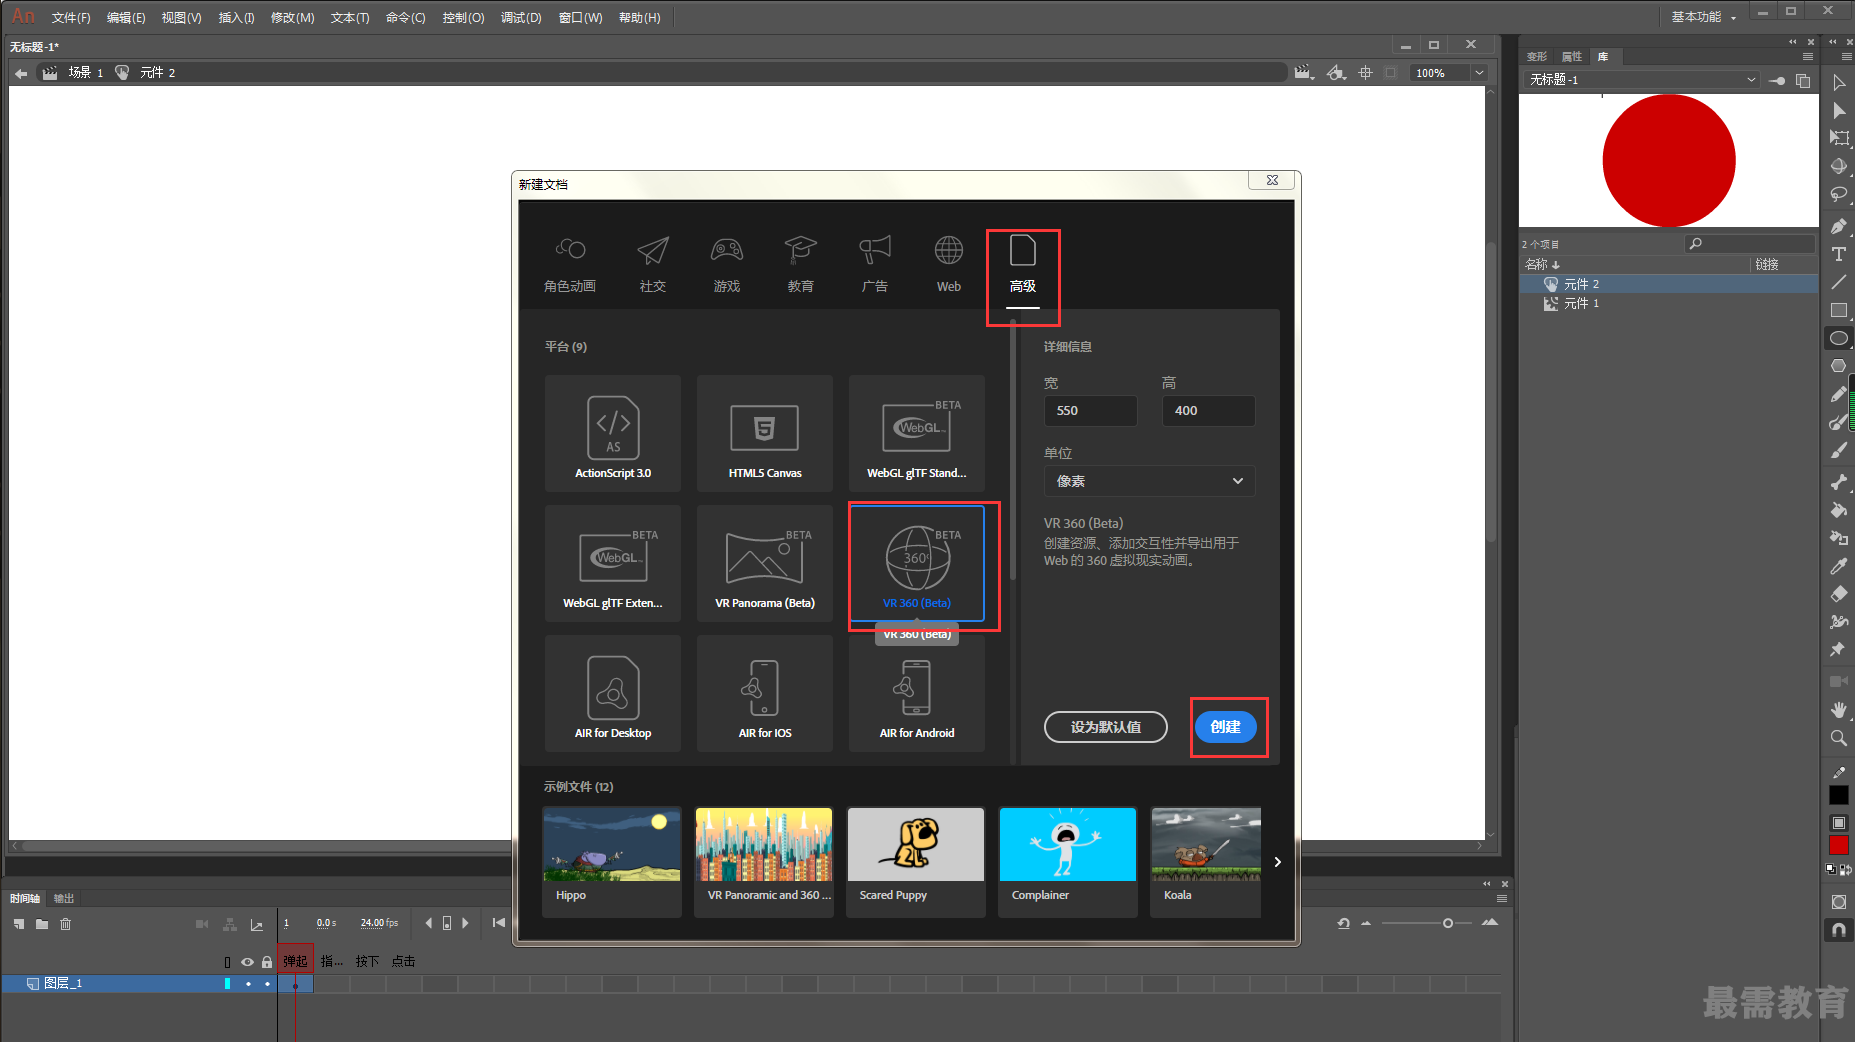This screenshot has height=1042, width=1855.
Task: Select the Oval tool
Action: [1838, 338]
